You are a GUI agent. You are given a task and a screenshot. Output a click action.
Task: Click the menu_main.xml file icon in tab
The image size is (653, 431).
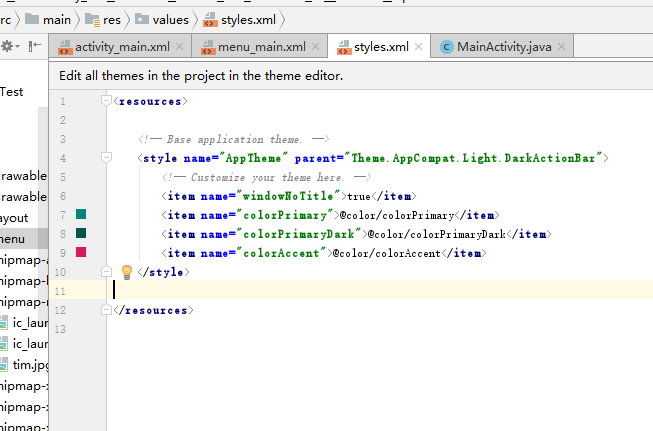(x=207, y=47)
